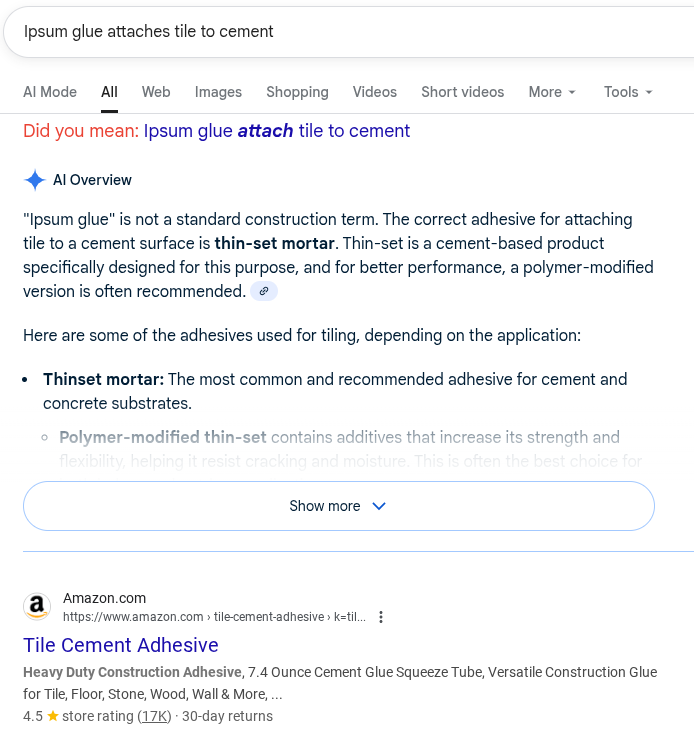Open the Videos tab
Image resolution: width=694 pixels, height=739 pixels.
pyautogui.click(x=375, y=92)
